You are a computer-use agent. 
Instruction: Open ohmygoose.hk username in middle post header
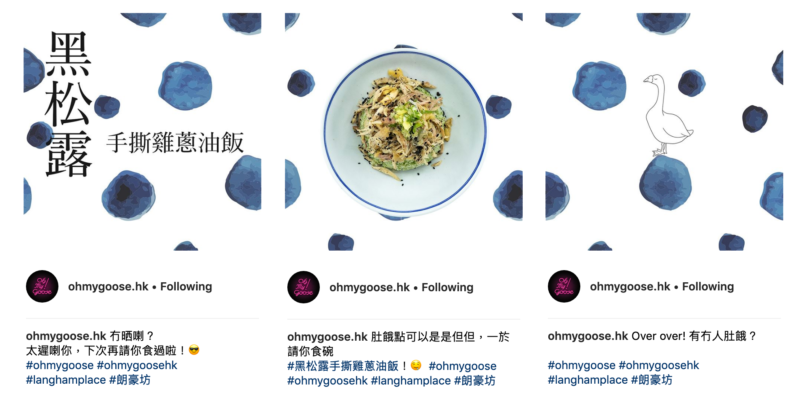[x=370, y=287]
